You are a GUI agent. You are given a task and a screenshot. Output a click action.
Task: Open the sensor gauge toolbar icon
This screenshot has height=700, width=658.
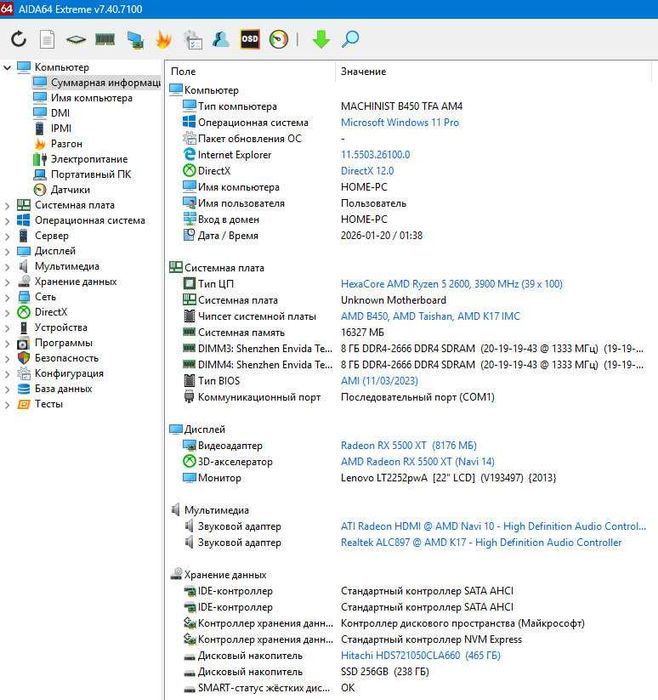coord(279,39)
